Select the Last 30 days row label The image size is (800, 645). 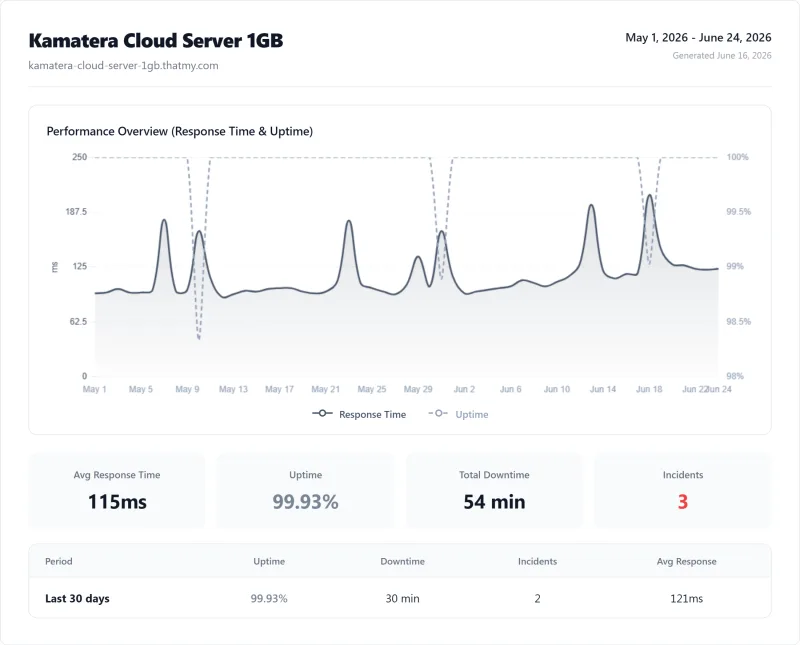tap(77, 598)
